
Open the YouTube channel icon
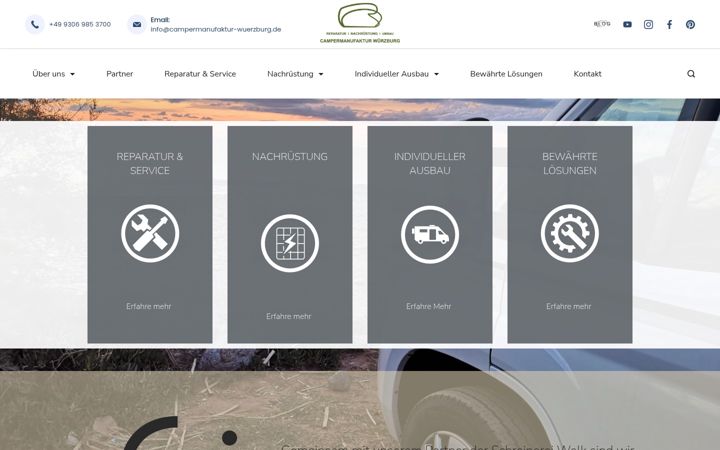point(627,24)
